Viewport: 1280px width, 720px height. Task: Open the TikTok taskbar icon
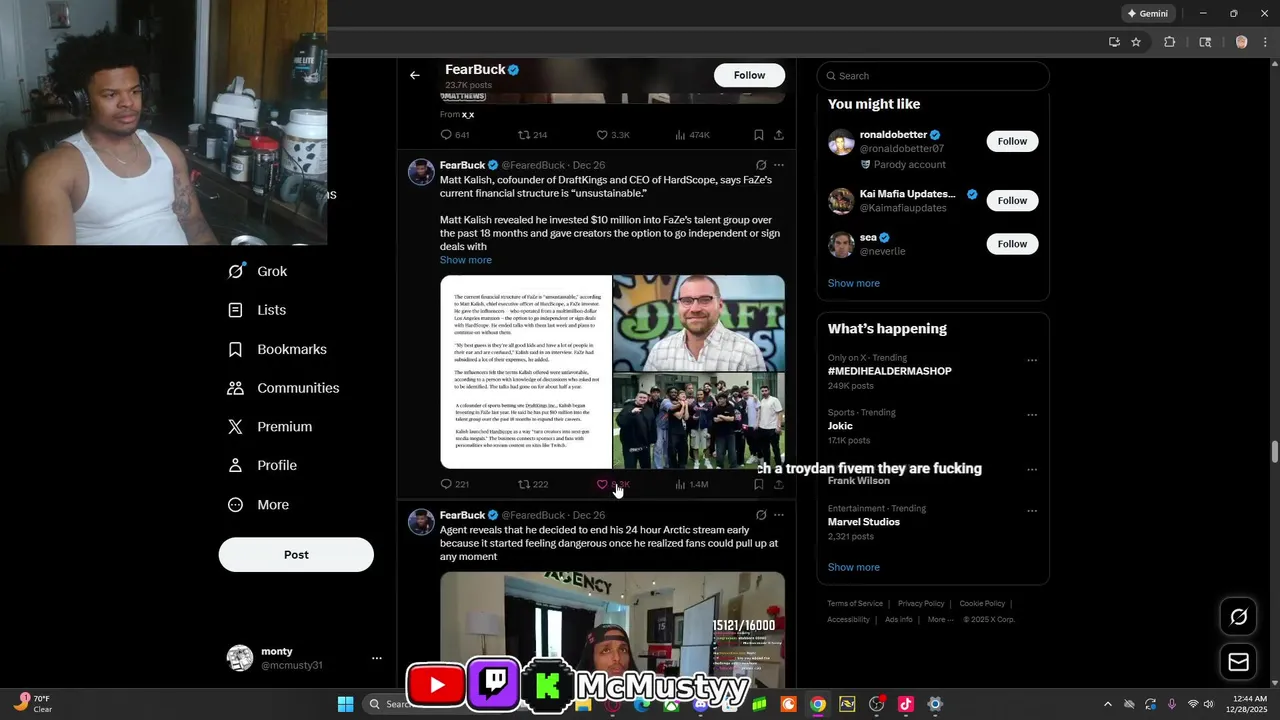(906, 704)
